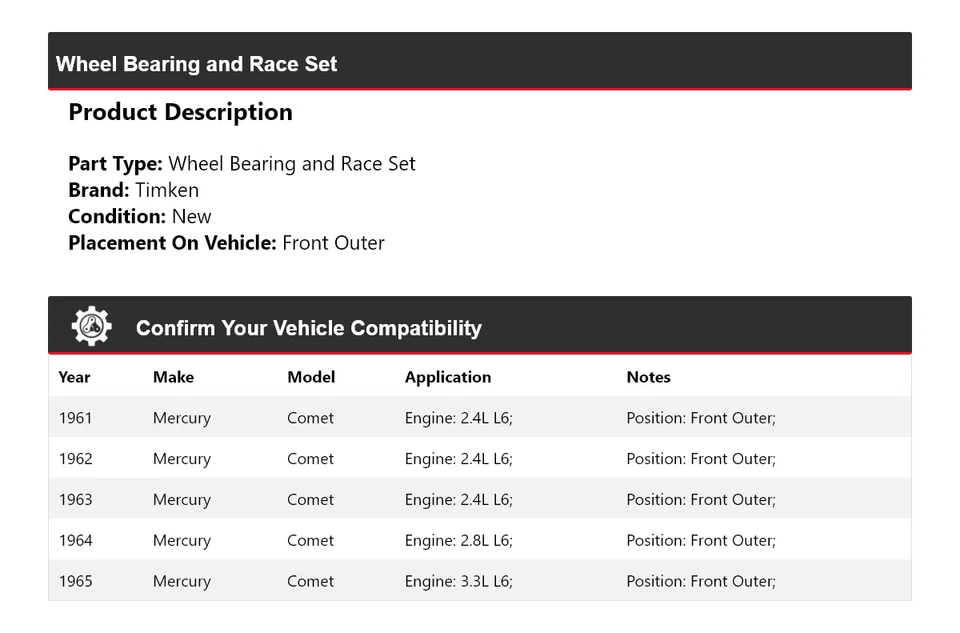Select the Condition: New text

(140, 216)
